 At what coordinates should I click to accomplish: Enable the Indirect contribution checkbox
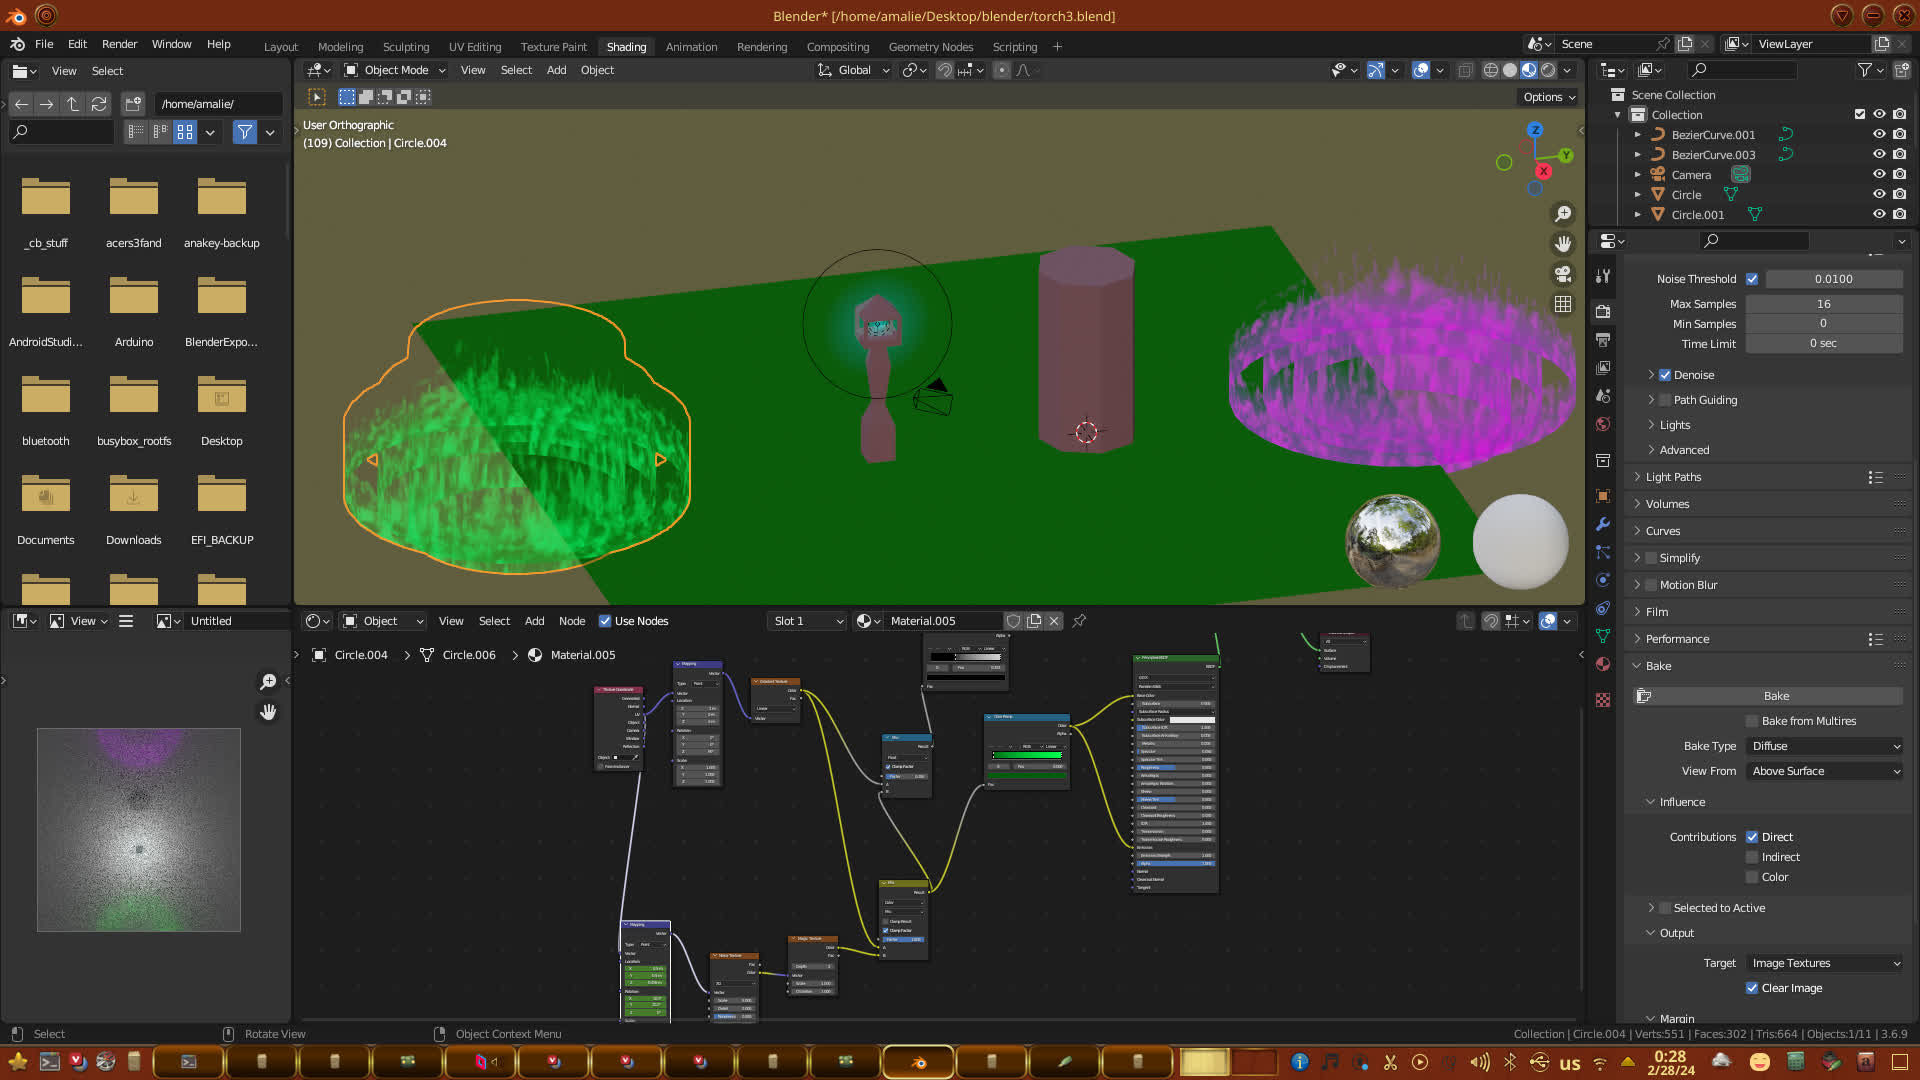tap(1752, 857)
